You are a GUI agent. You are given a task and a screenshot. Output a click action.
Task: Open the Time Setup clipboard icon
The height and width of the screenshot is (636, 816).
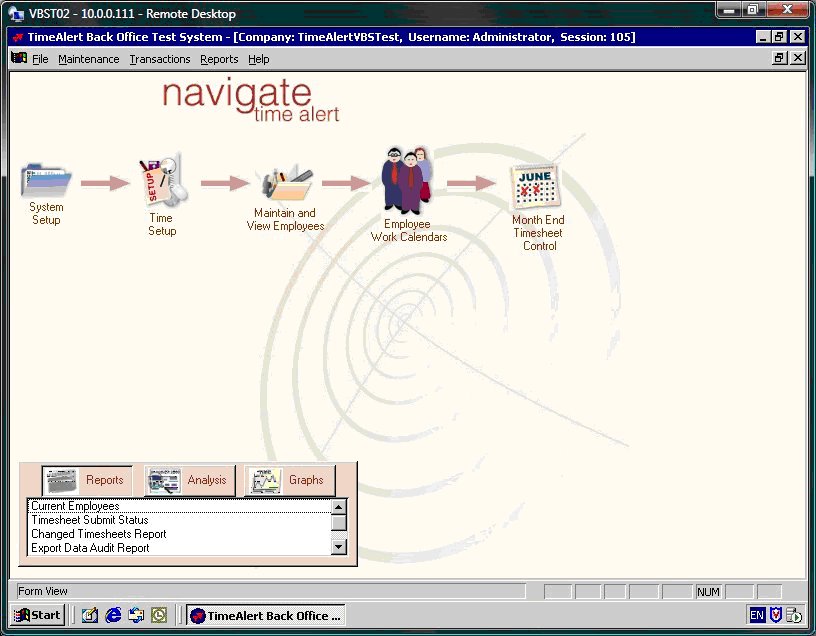pyautogui.click(x=163, y=180)
